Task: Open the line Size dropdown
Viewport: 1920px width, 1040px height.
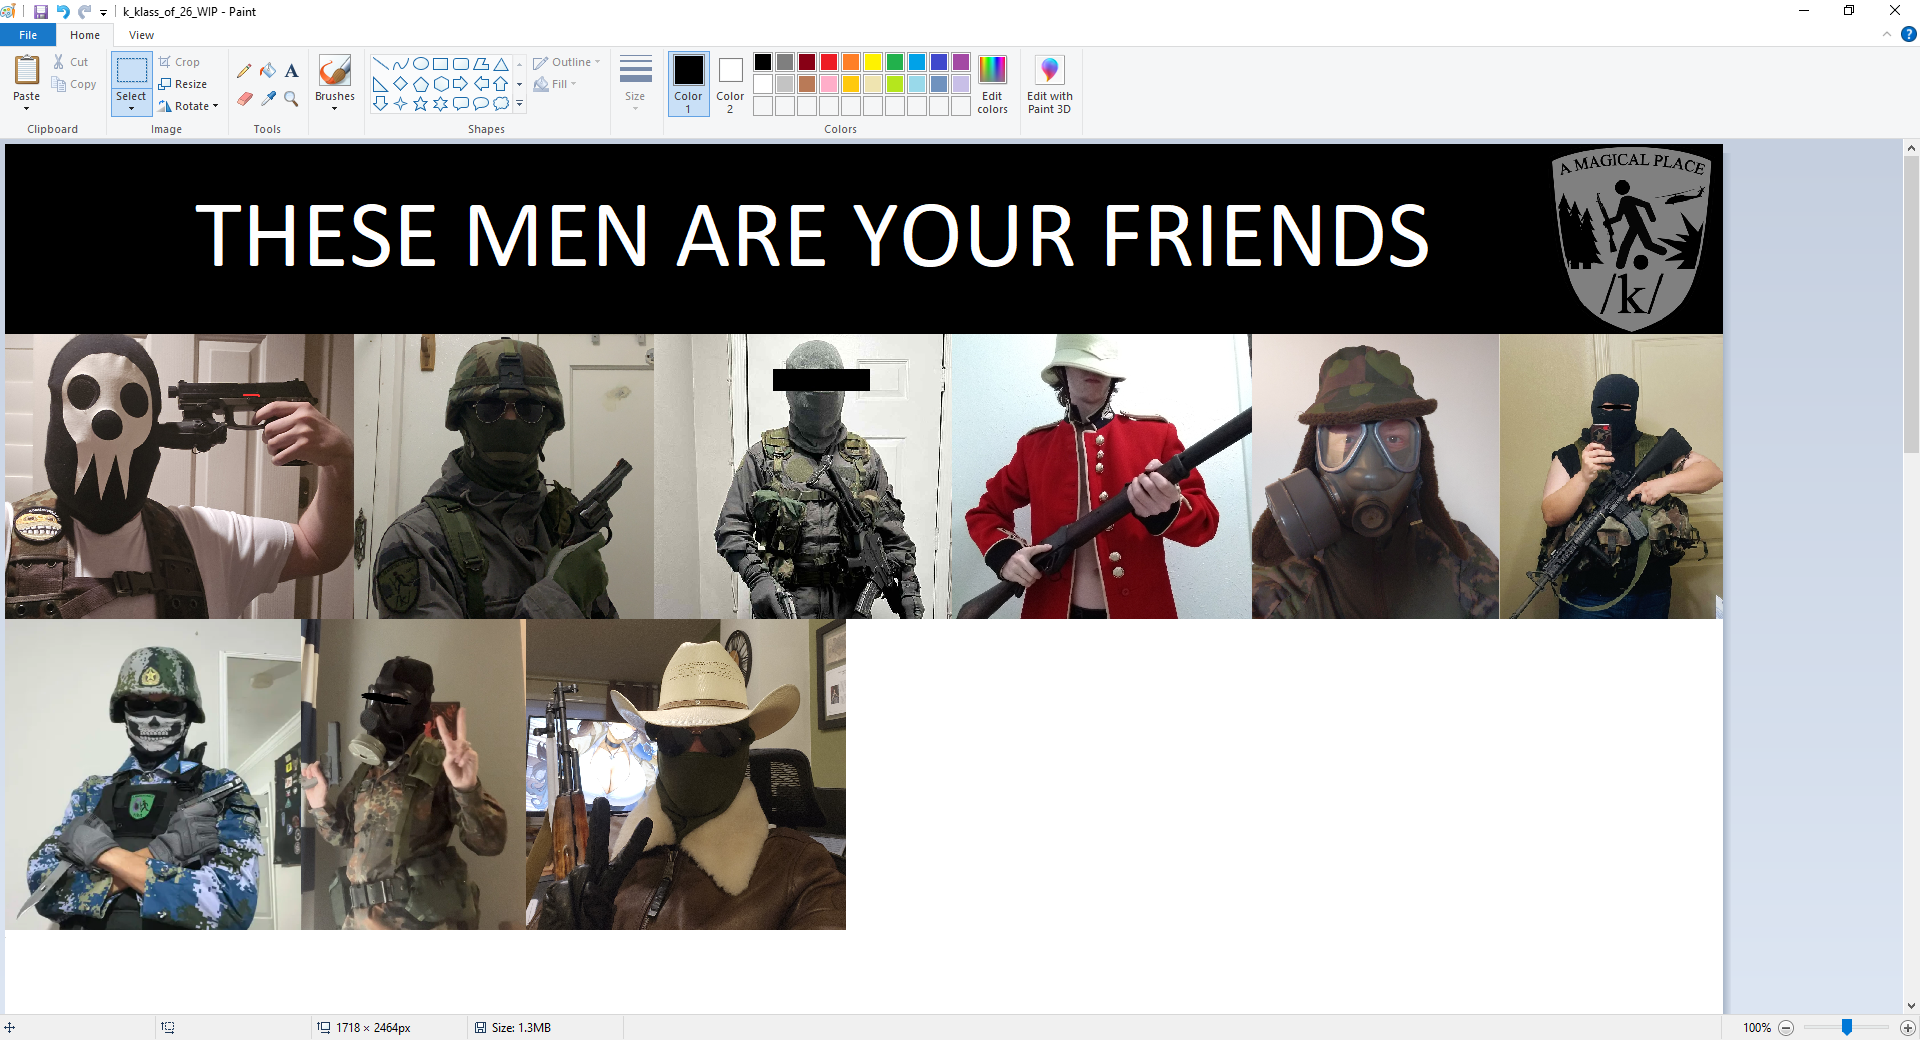Action: pos(635,83)
